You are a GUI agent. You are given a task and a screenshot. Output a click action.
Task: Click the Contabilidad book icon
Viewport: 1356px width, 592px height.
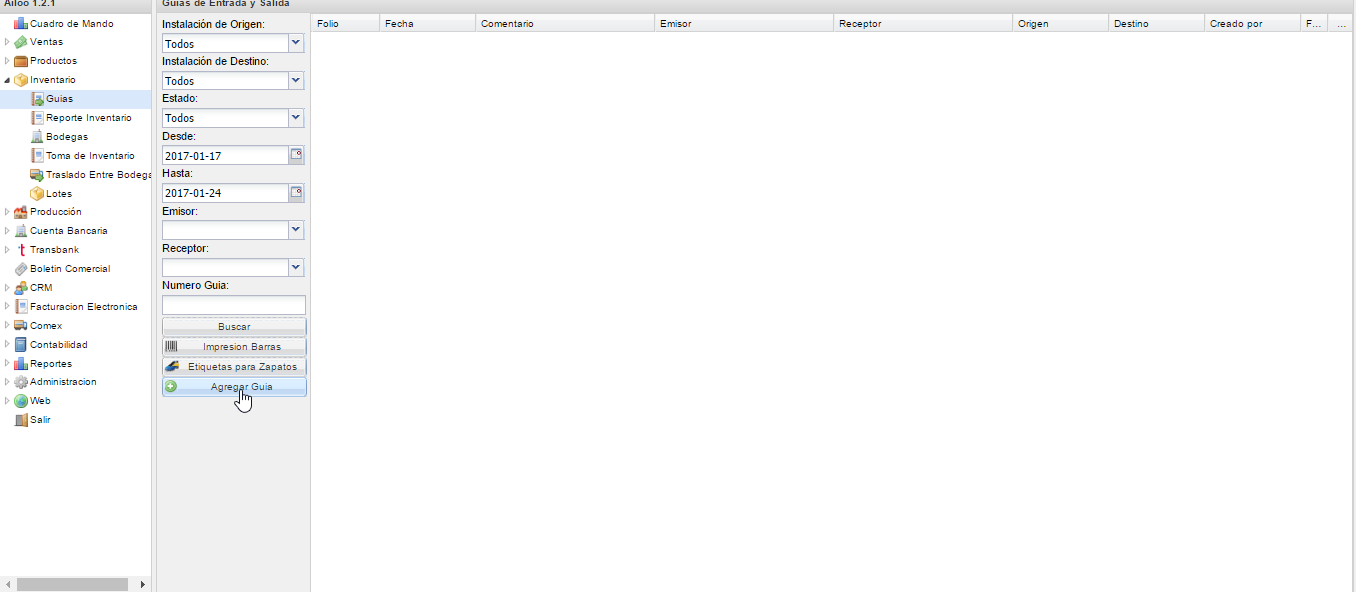pyautogui.click(x=21, y=345)
